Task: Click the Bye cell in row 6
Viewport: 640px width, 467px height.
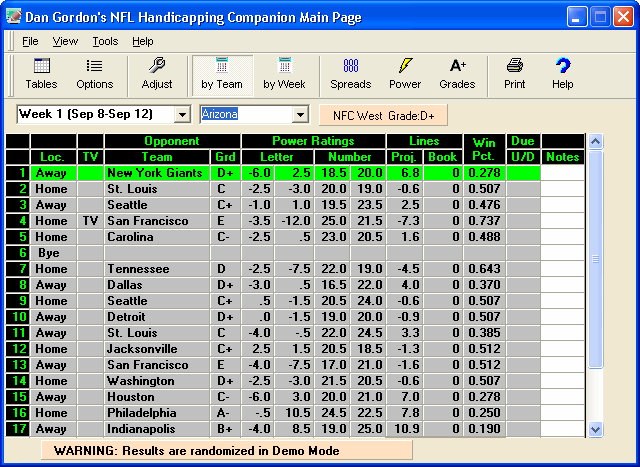Action: [x=53, y=253]
